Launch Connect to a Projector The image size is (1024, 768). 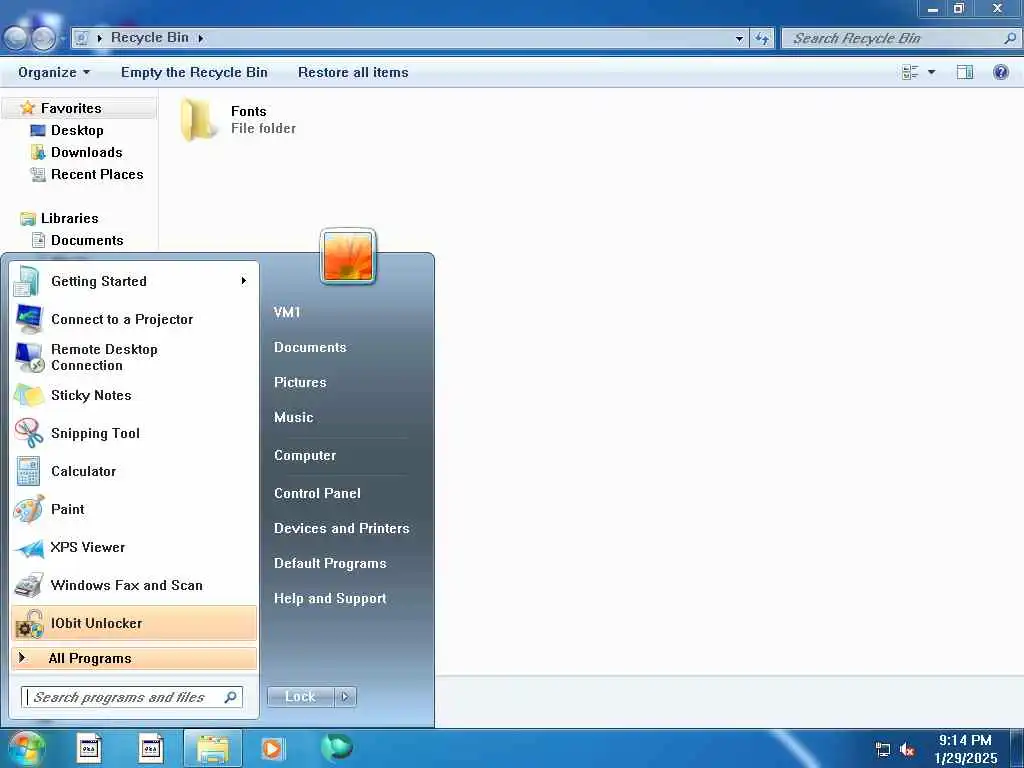point(134,319)
